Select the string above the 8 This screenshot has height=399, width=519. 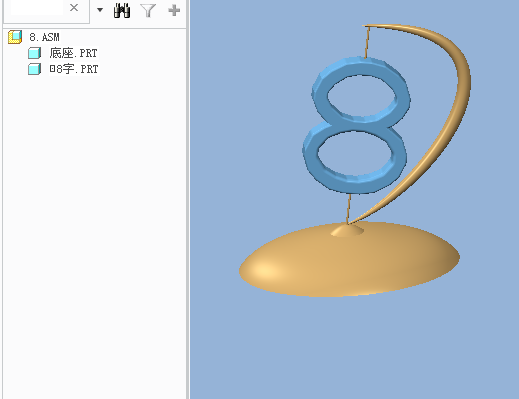coord(367,42)
